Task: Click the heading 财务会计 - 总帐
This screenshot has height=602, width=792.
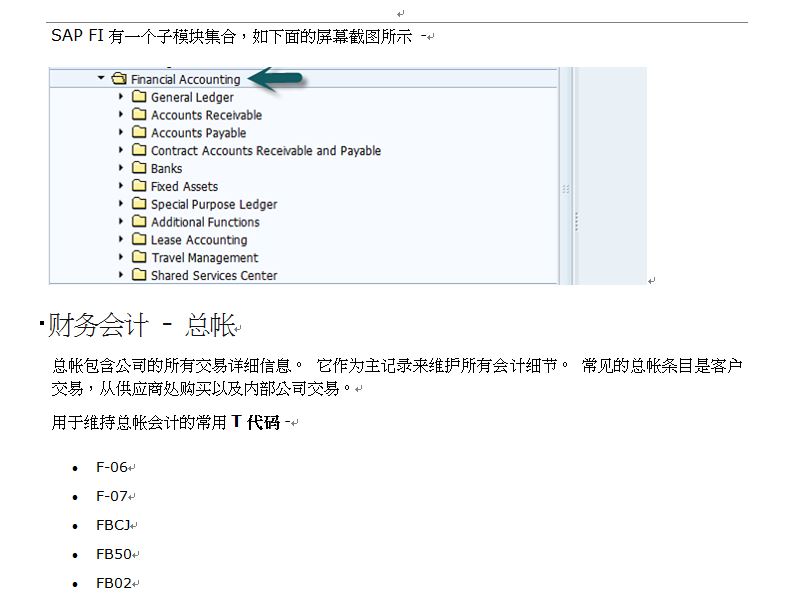Action: pyautogui.click(x=141, y=325)
